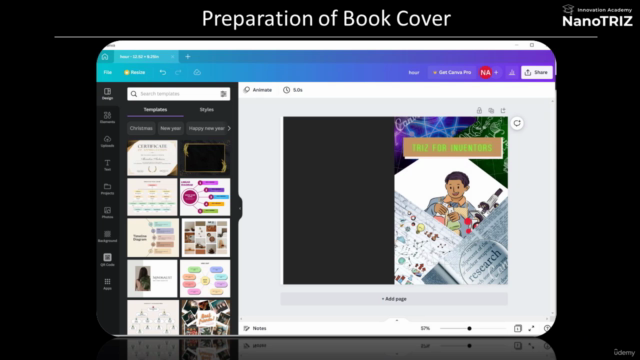Open the 5.0s page duration

tap(293, 90)
